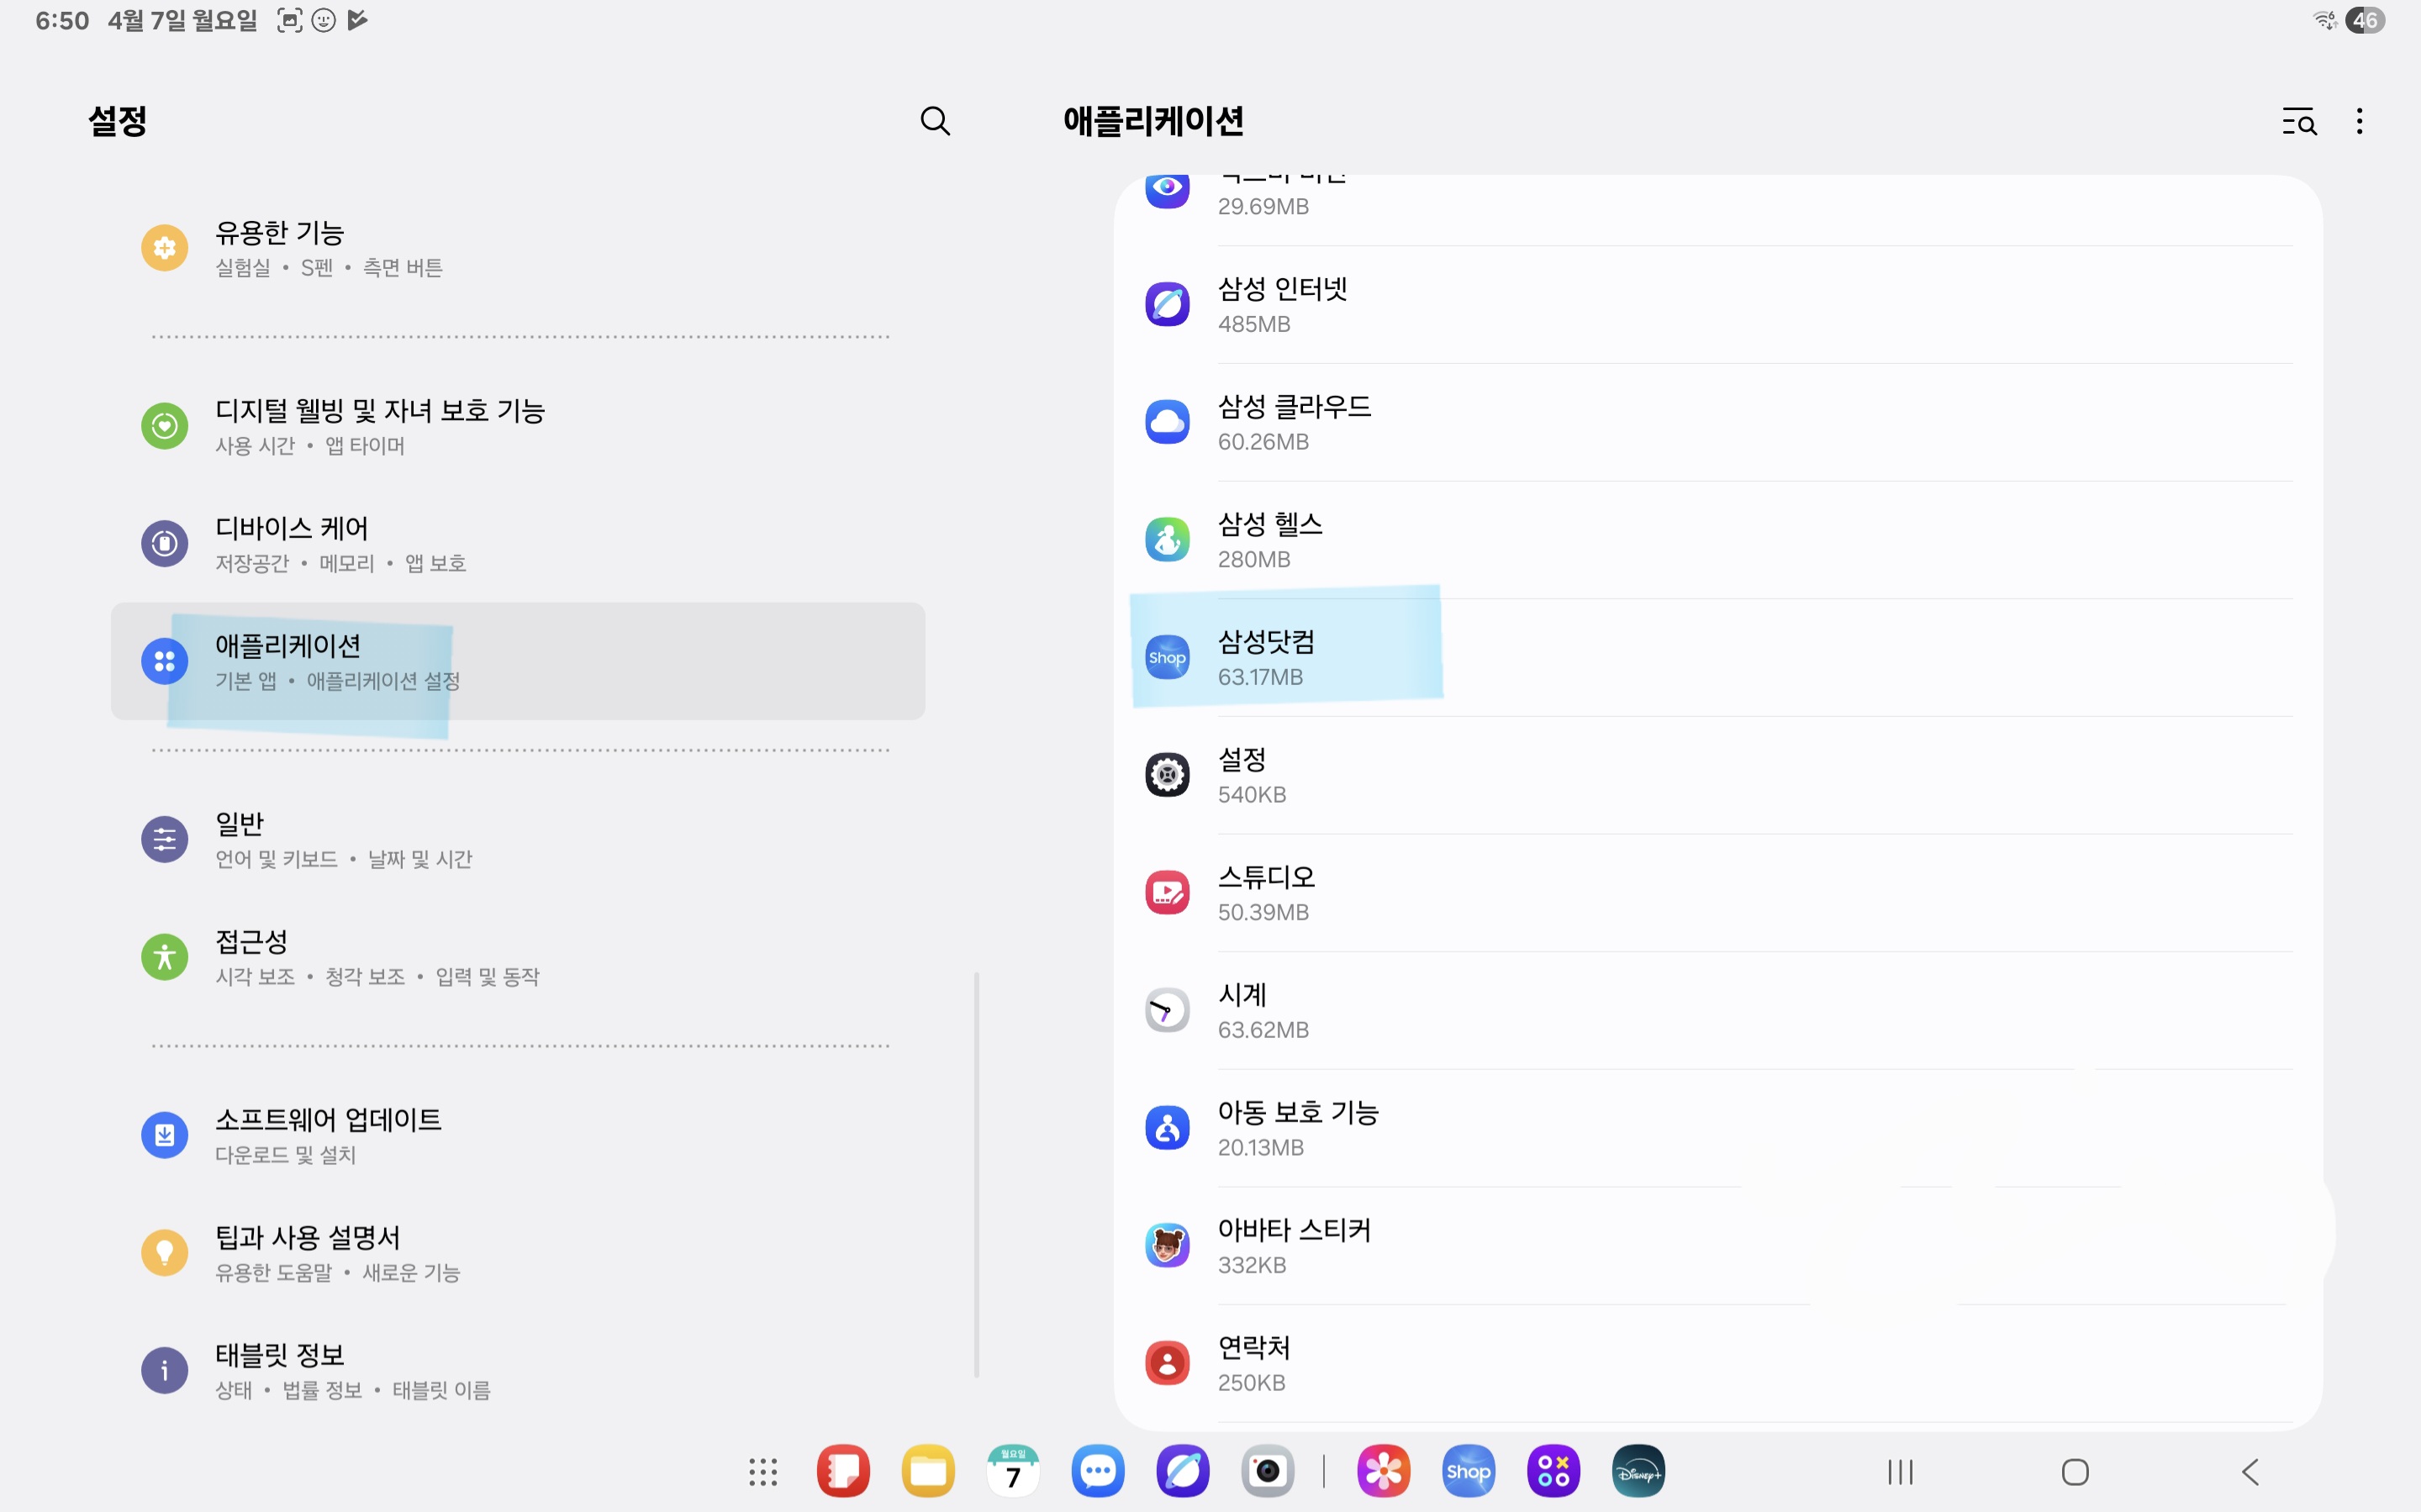
Task: Open the three-dot more options menu
Action: click(2359, 122)
